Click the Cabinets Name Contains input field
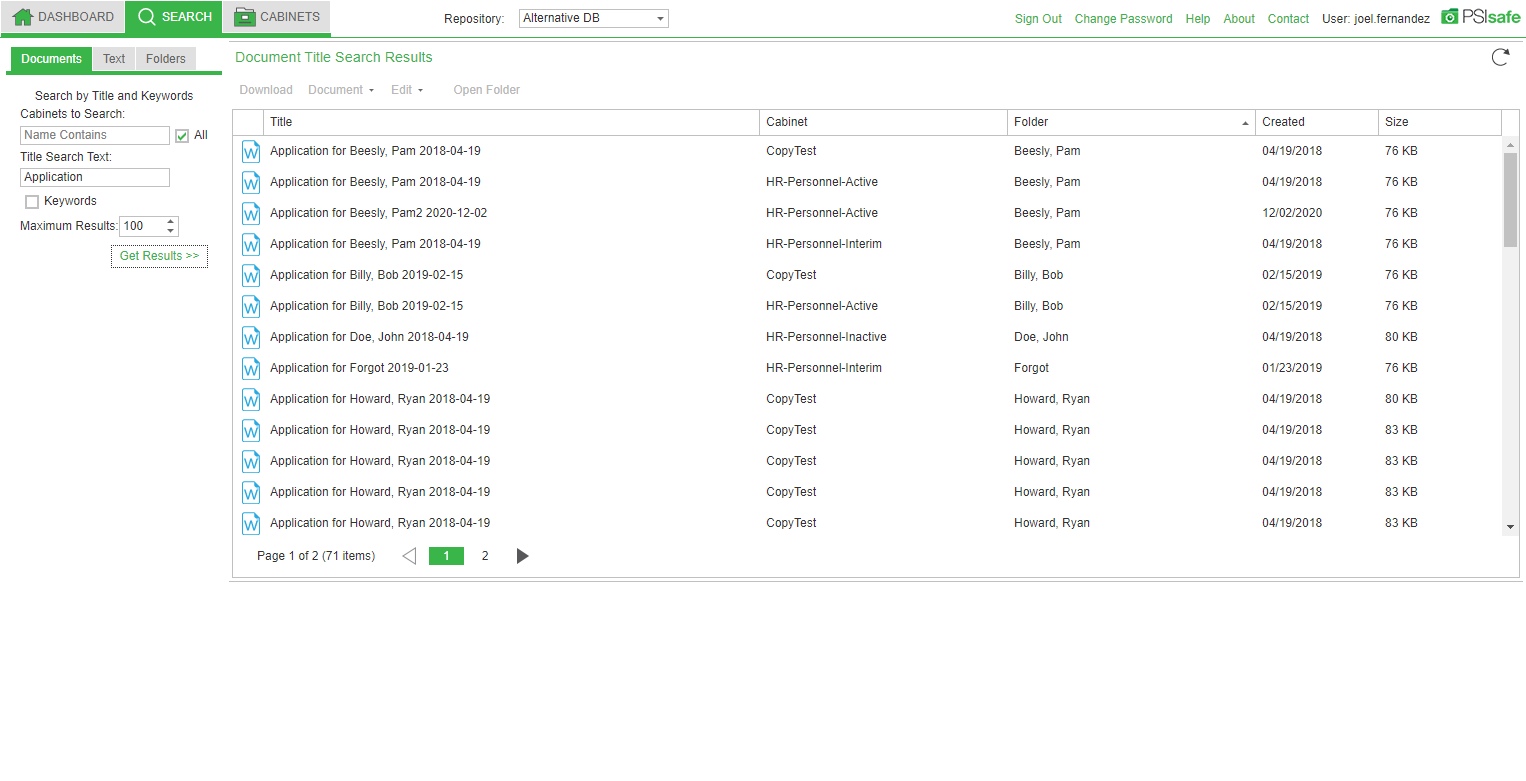The height and width of the screenshot is (781, 1526). pos(95,135)
